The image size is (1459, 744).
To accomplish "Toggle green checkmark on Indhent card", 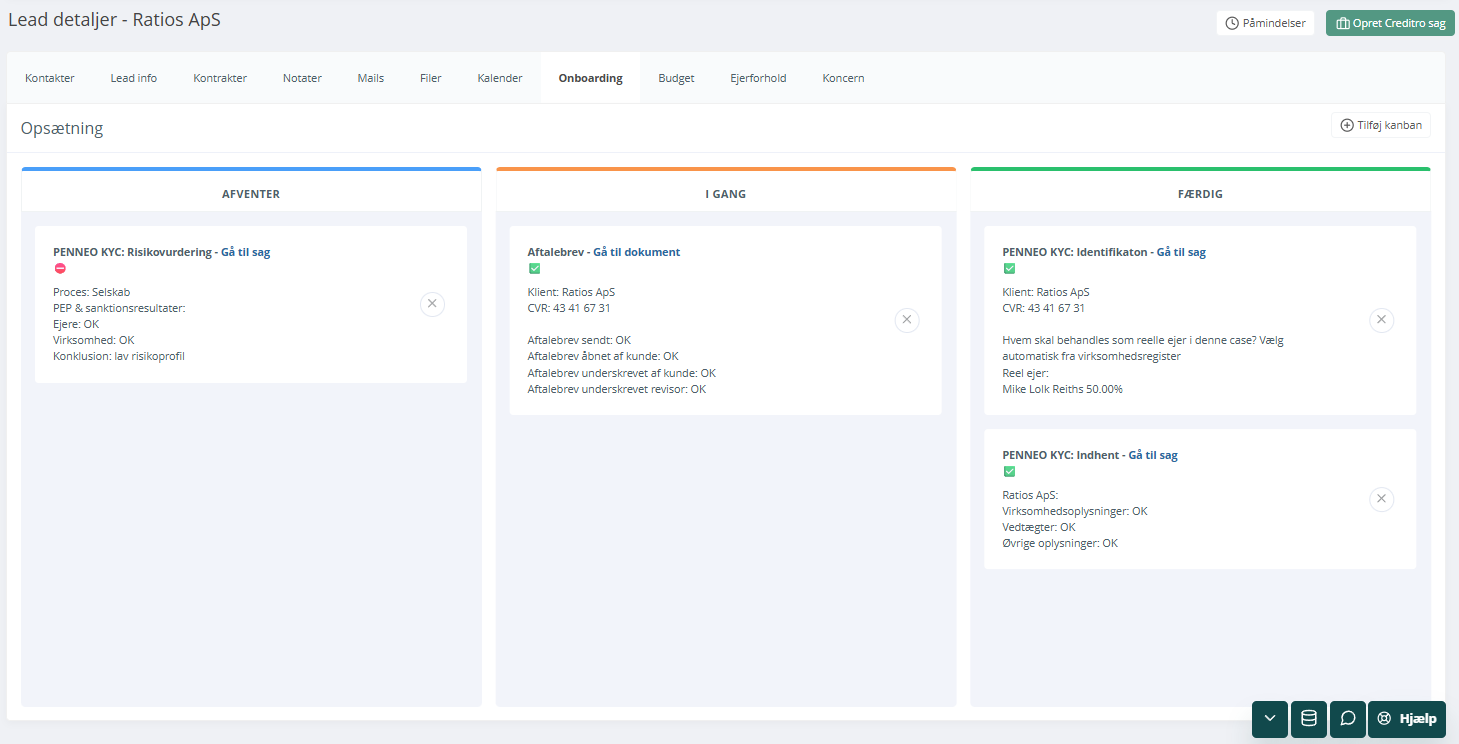I will pos(1009,471).
